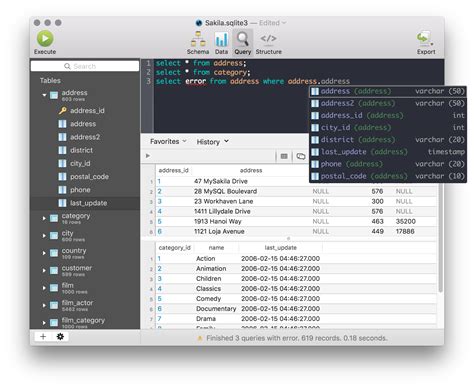Click the last_update column header in results
This screenshot has height=388, width=474.
click(280, 248)
